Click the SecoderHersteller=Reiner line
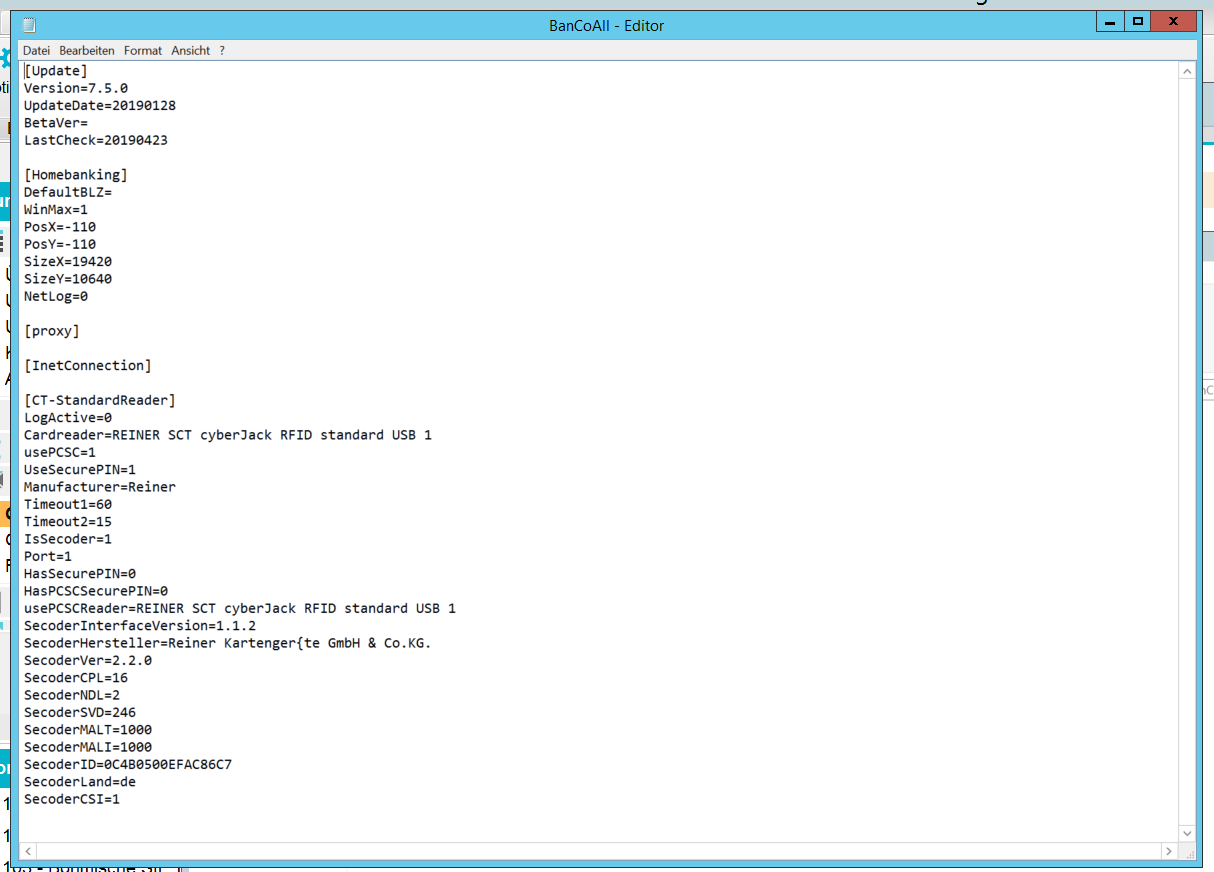1214x872 pixels. (228, 643)
